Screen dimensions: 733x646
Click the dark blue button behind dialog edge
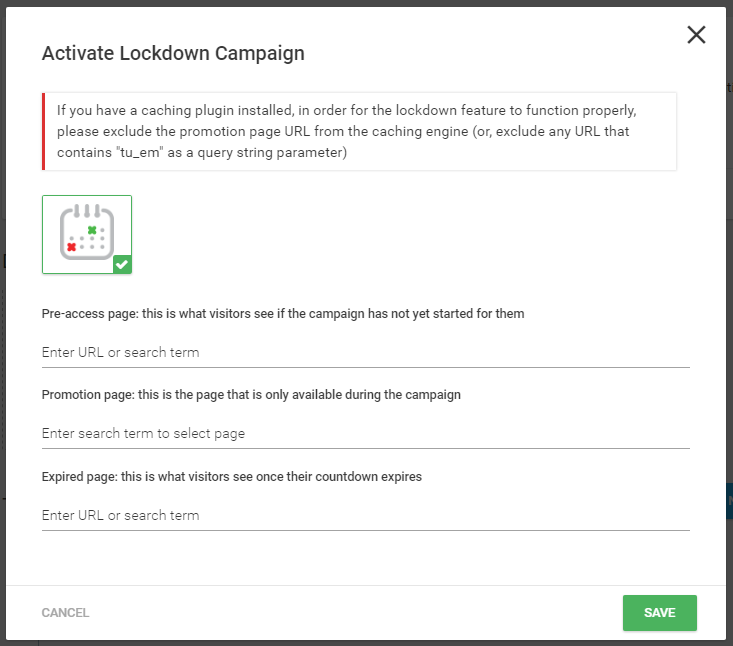click(x=730, y=501)
